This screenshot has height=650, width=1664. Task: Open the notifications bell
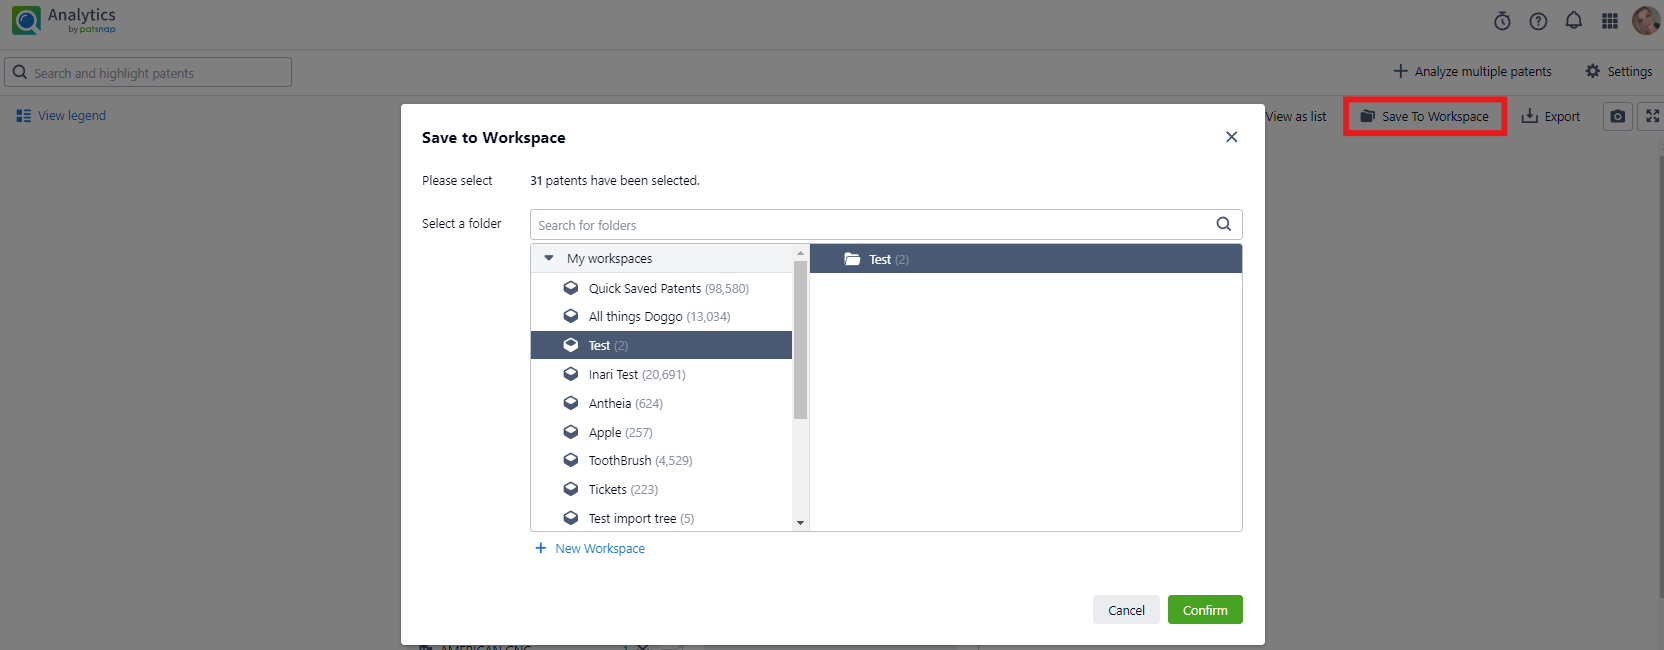pos(1574,21)
